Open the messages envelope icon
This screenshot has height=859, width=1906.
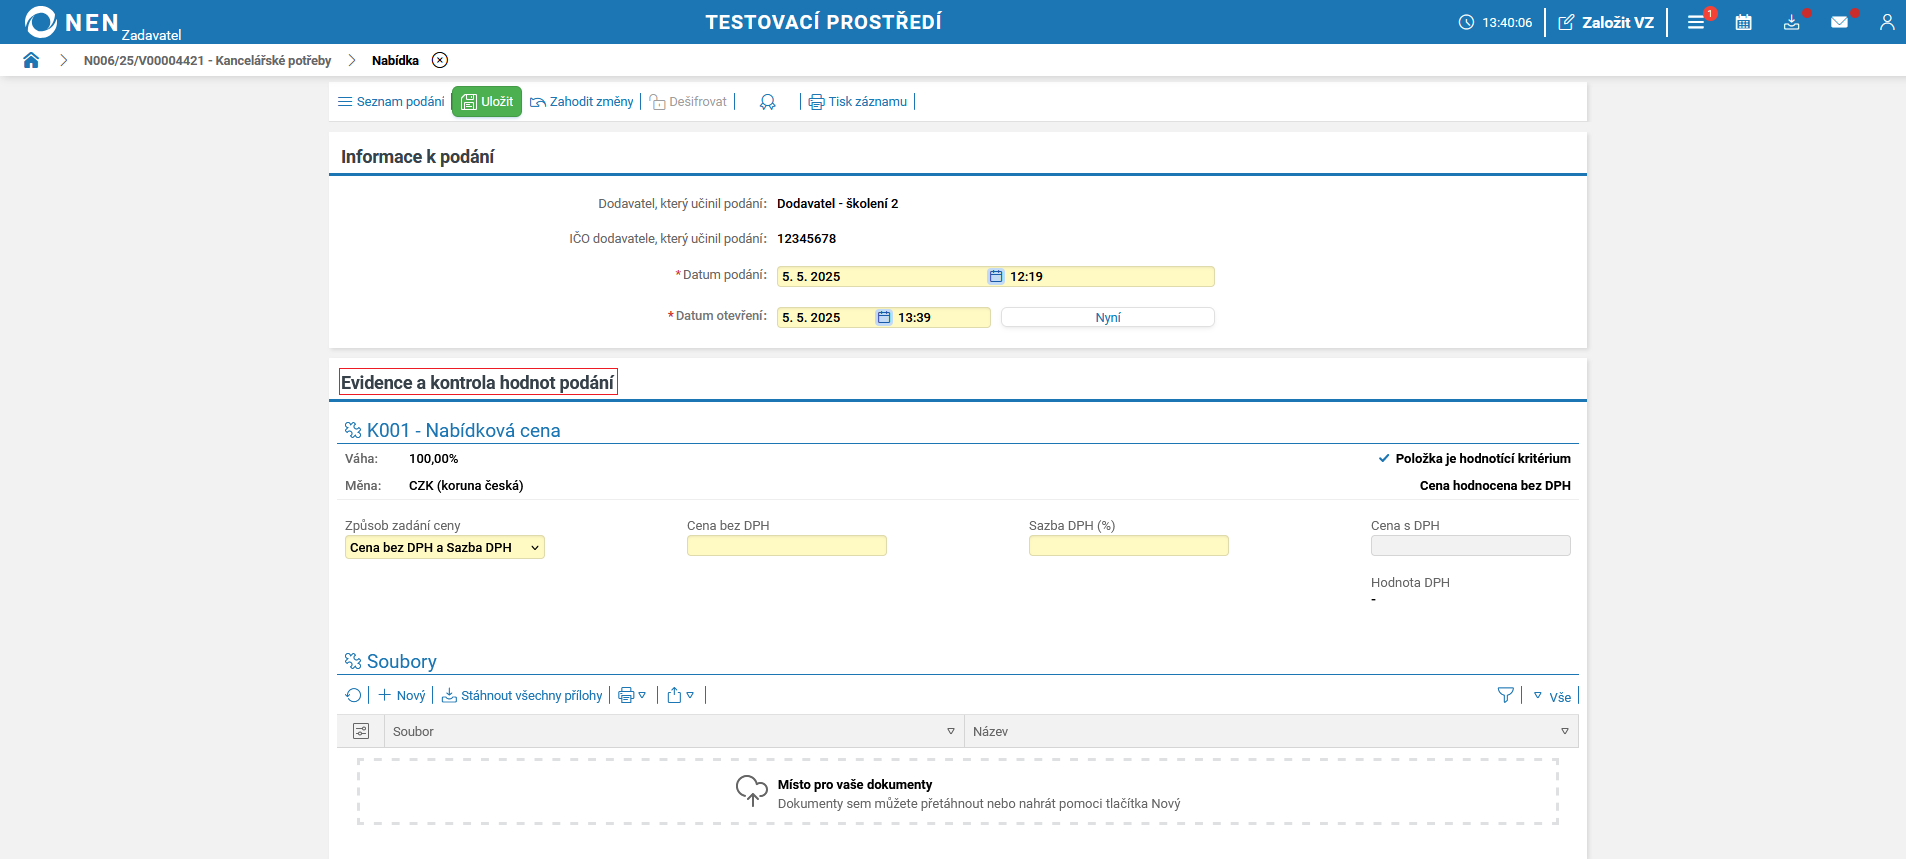point(1839,22)
